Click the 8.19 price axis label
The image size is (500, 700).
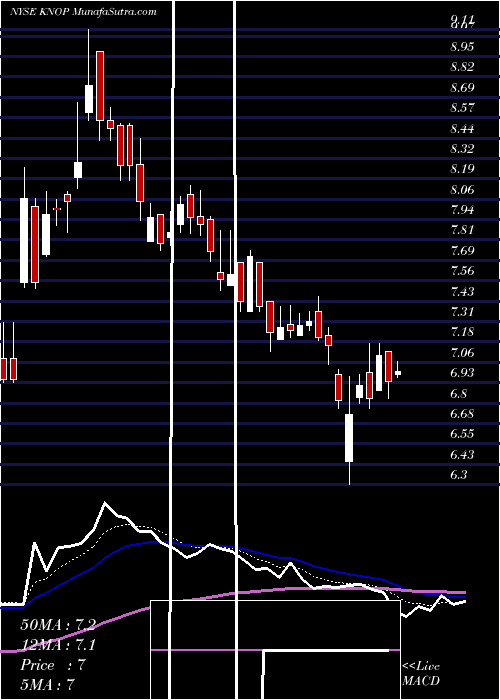coord(462,169)
